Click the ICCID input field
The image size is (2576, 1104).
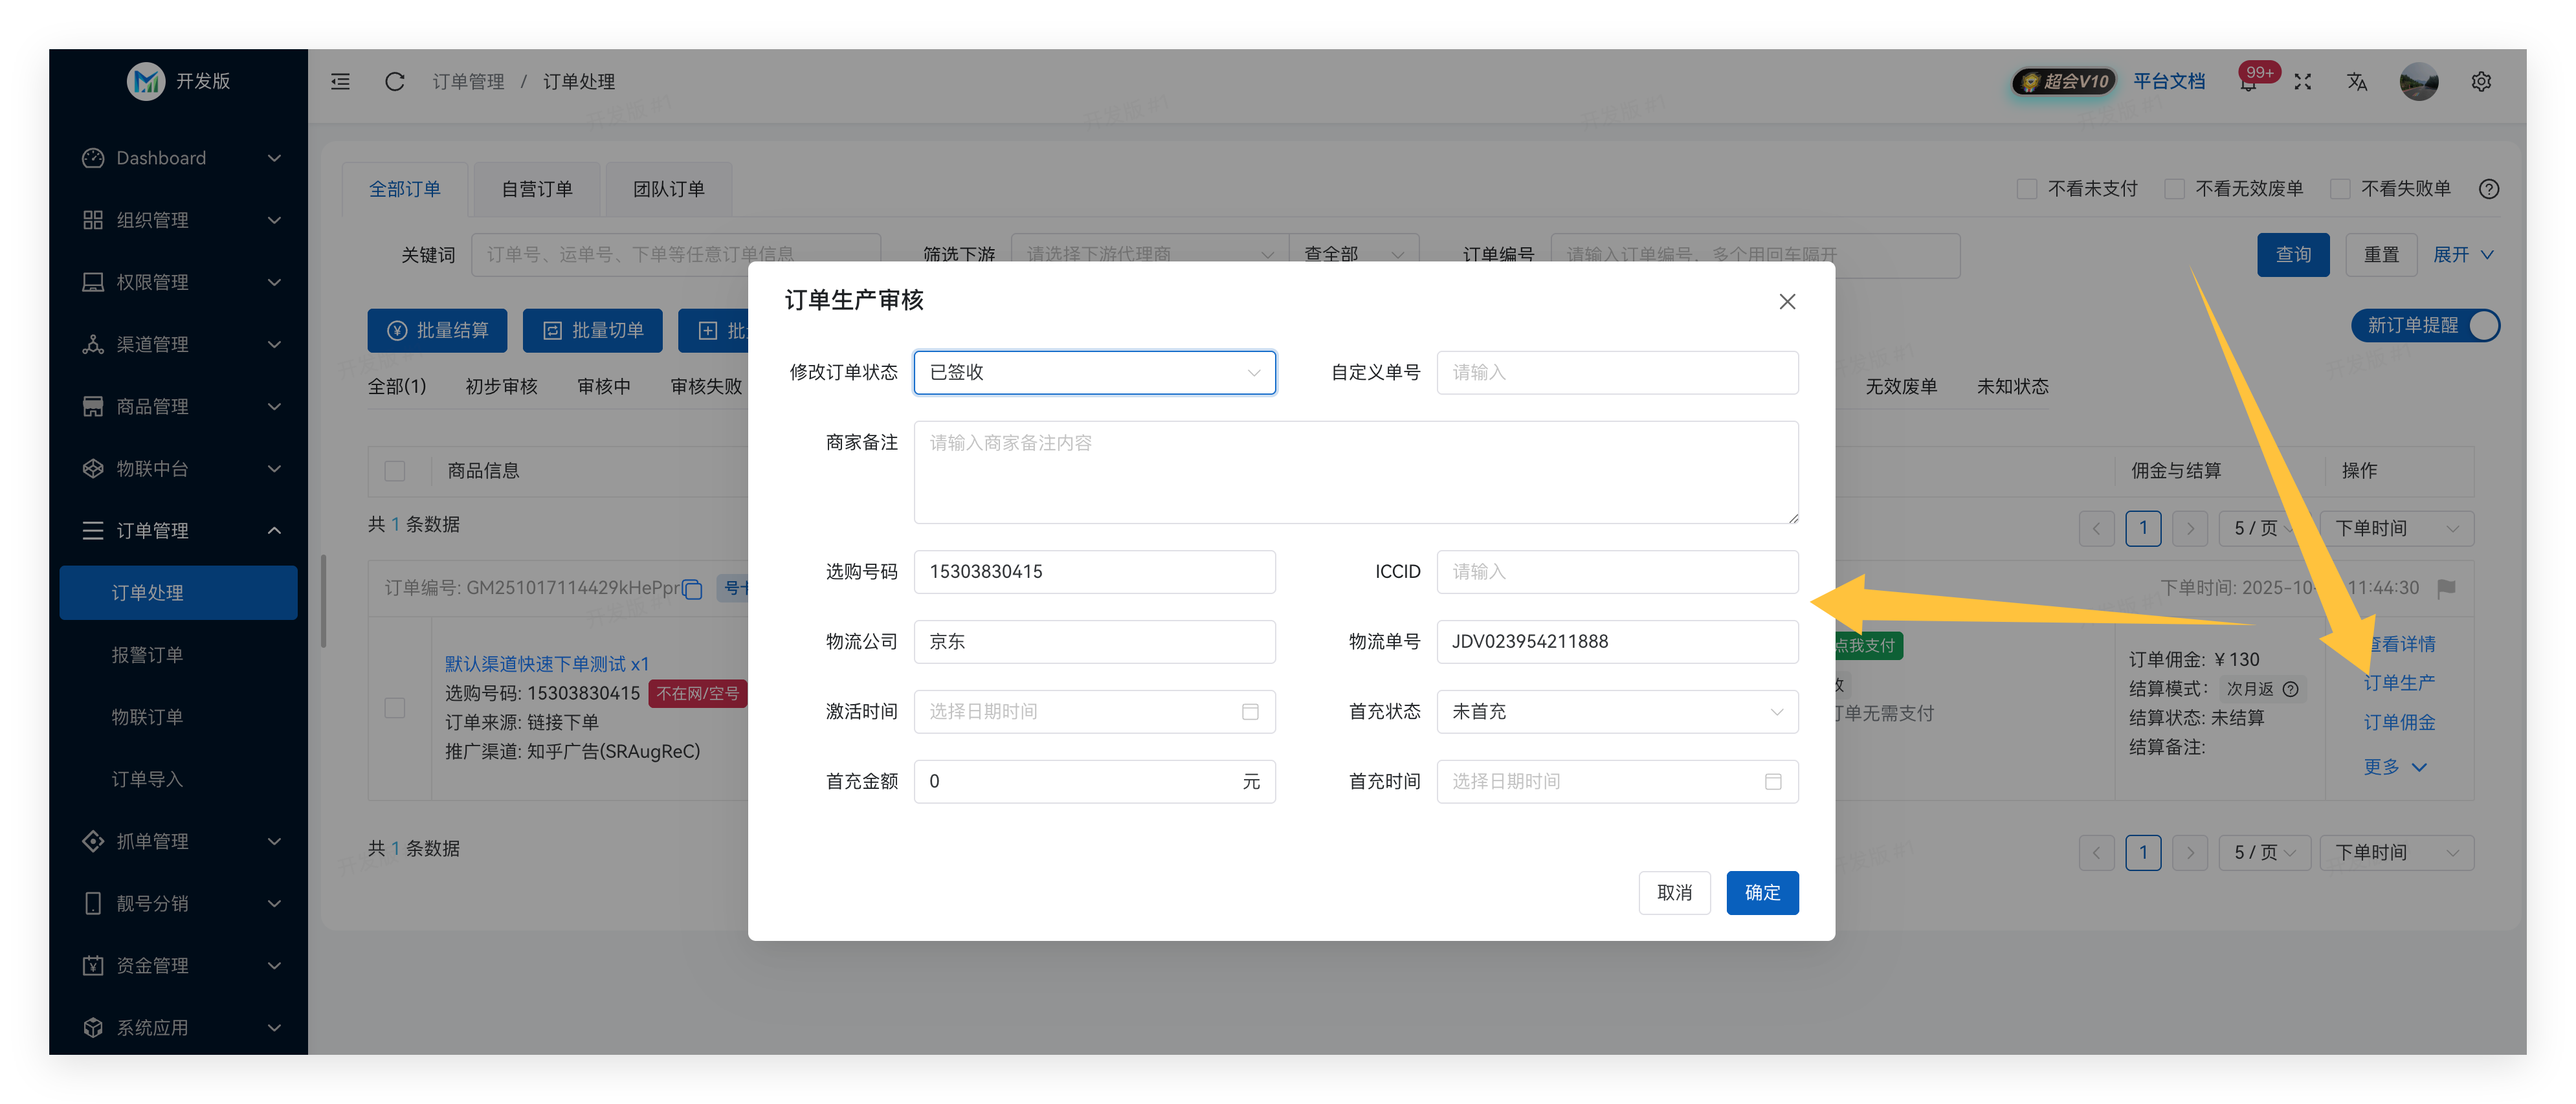pos(1617,572)
